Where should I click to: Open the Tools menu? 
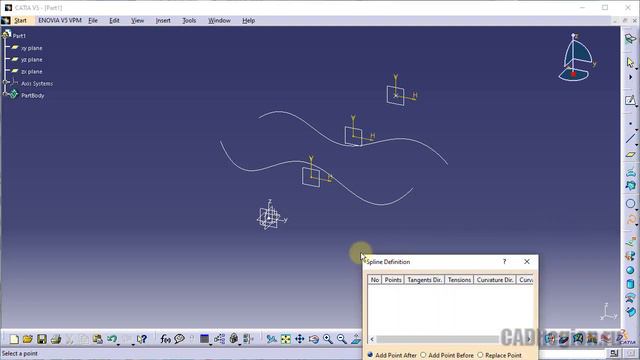click(189, 20)
